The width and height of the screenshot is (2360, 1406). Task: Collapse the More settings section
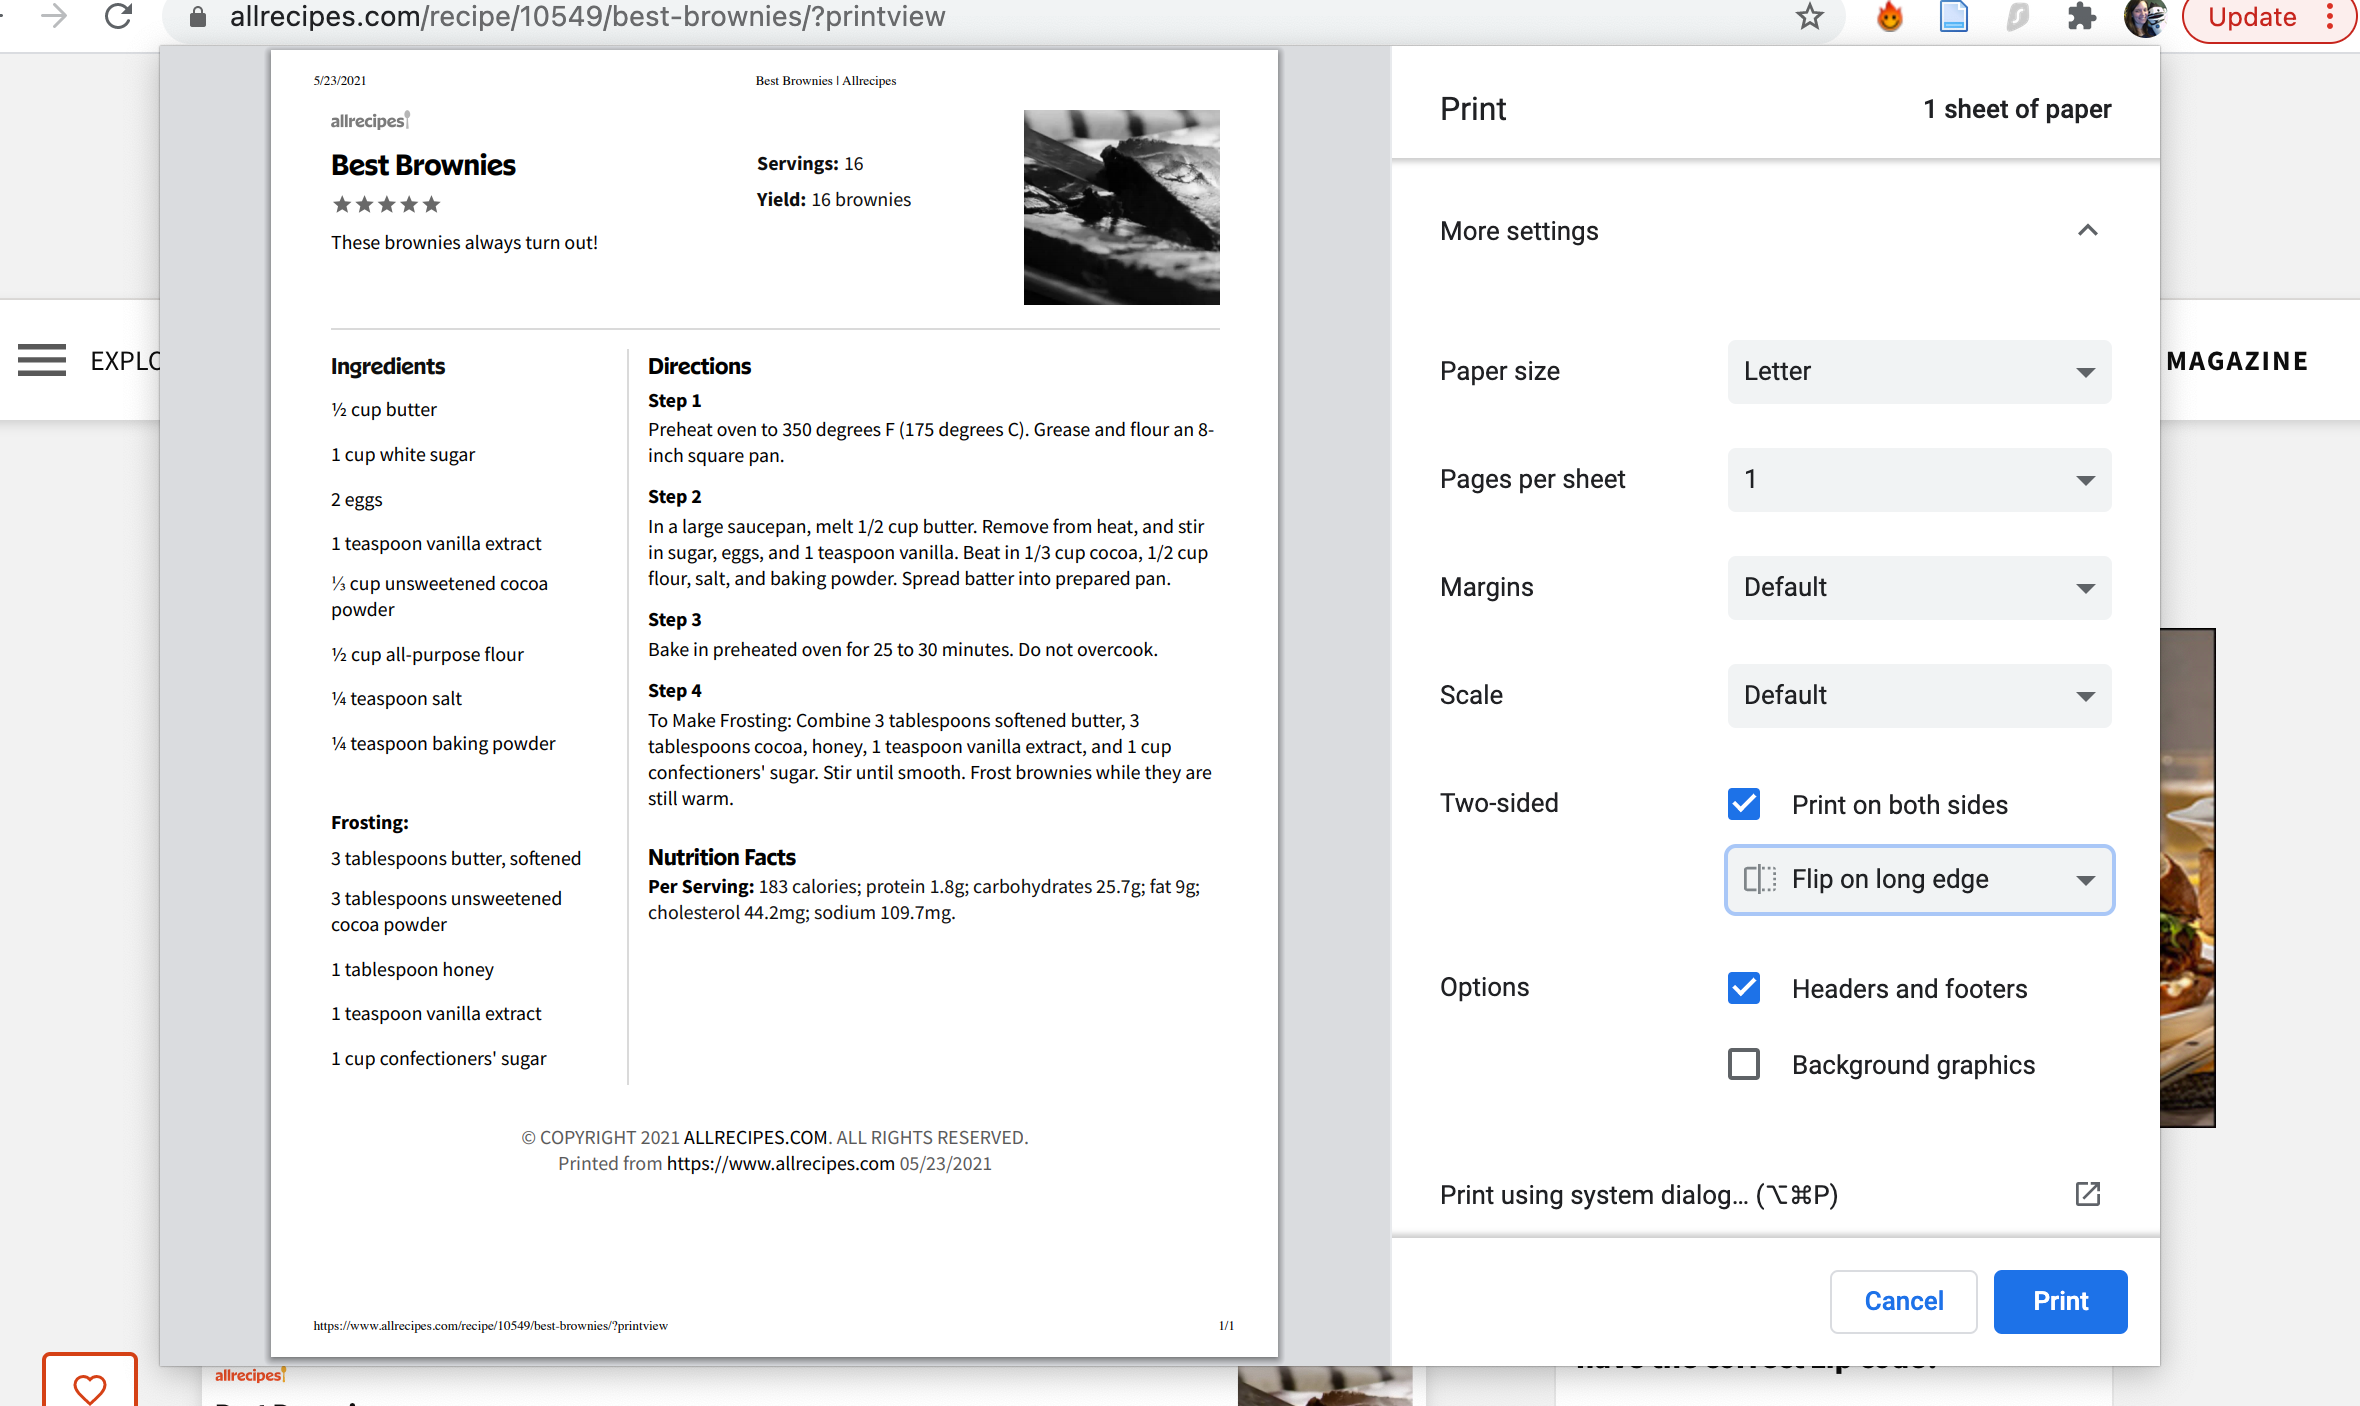tap(2088, 230)
